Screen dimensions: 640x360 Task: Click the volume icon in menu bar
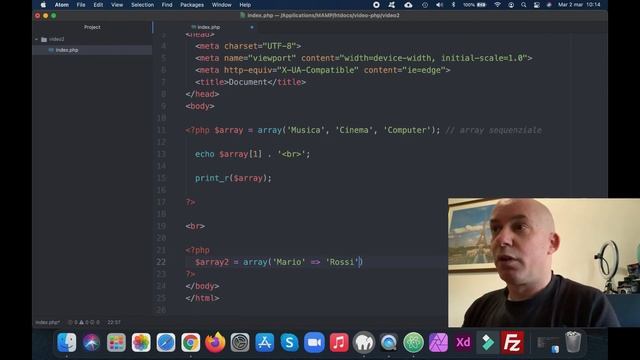439,5
